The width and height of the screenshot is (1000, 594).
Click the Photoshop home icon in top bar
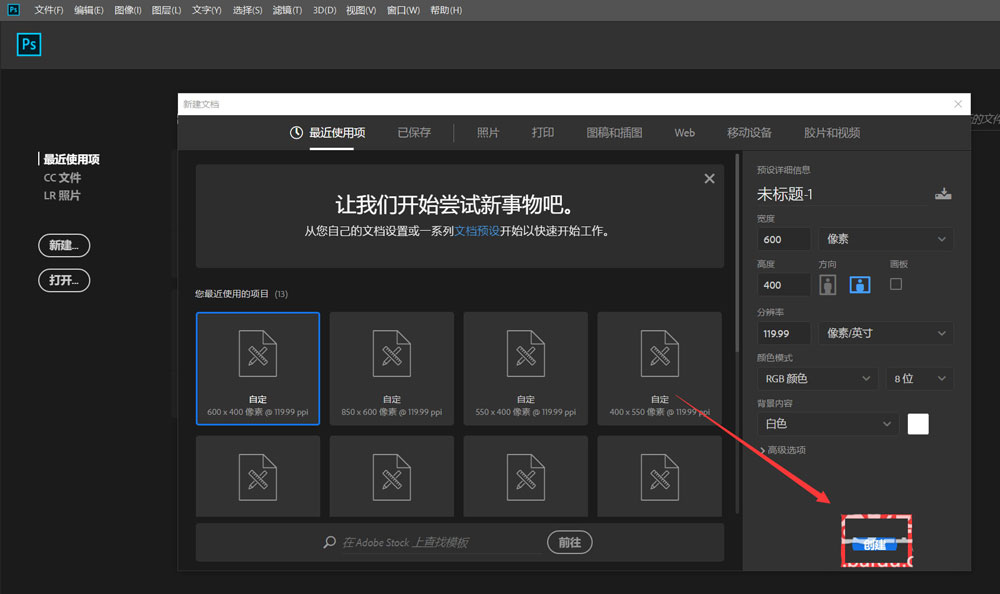point(28,44)
